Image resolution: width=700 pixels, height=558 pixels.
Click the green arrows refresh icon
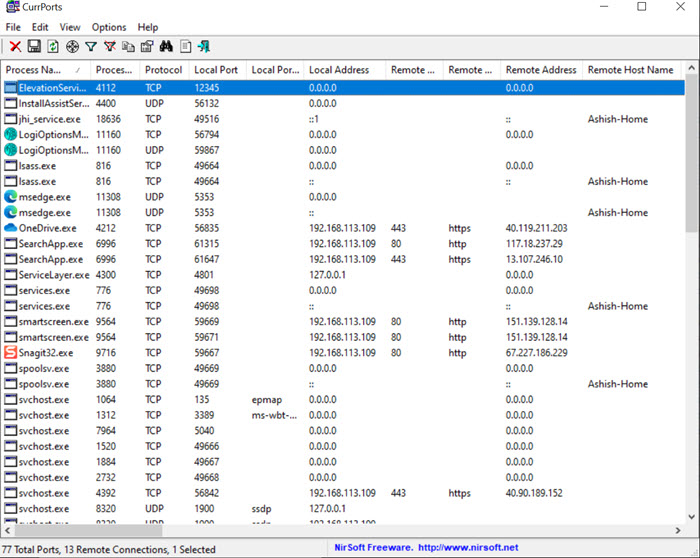pyautogui.click(x=53, y=46)
